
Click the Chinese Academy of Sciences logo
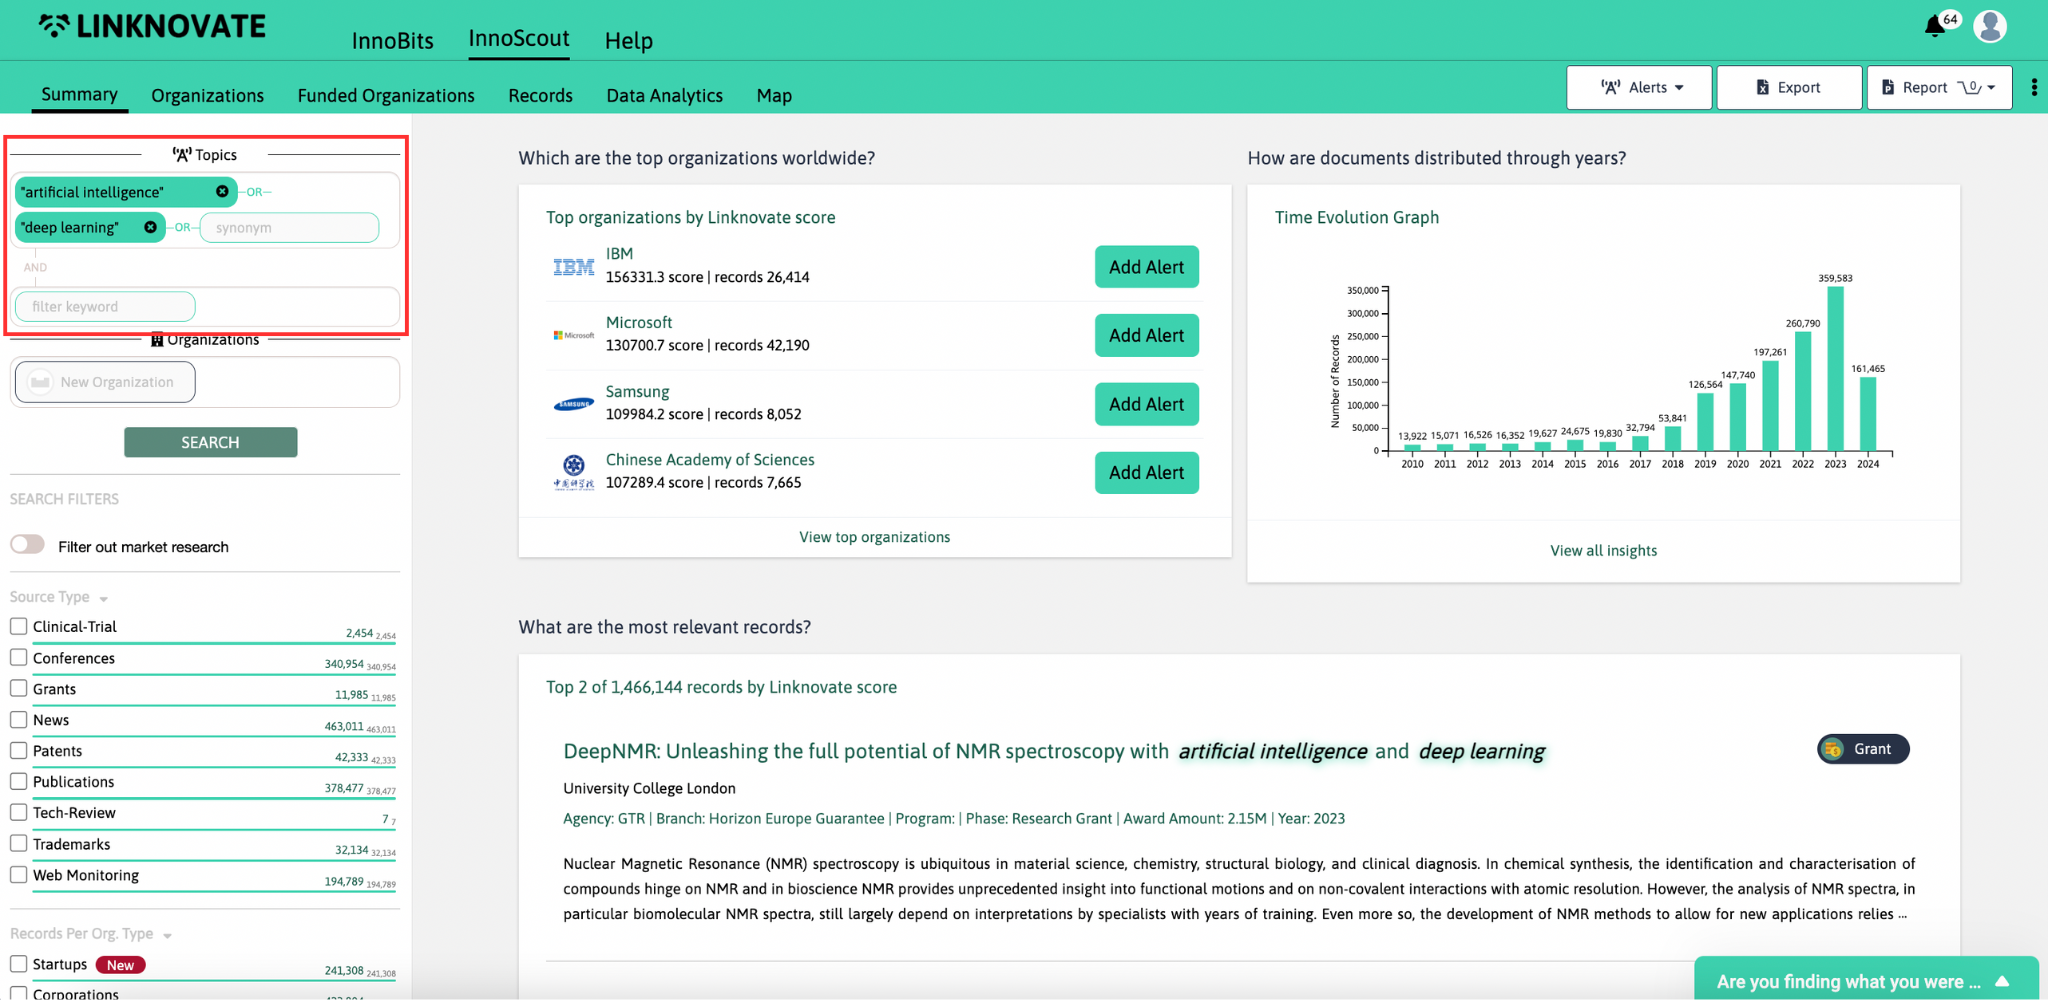click(x=573, y=471)
